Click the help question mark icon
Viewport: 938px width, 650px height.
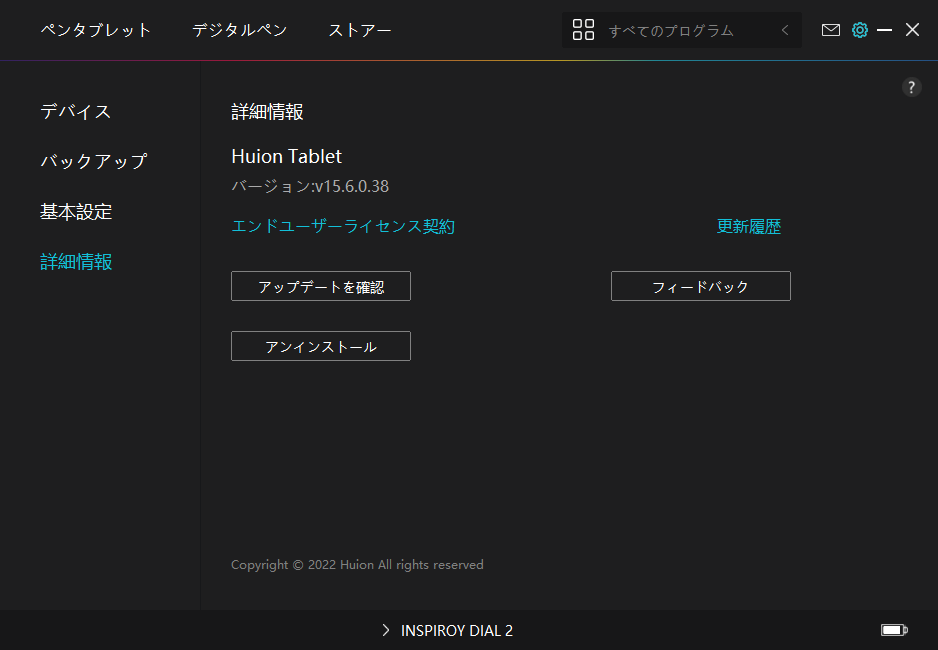(911, 87)
